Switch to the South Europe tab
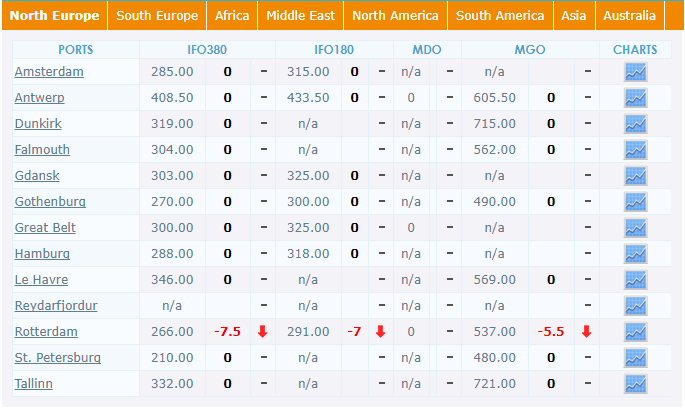 coord(157,16)
